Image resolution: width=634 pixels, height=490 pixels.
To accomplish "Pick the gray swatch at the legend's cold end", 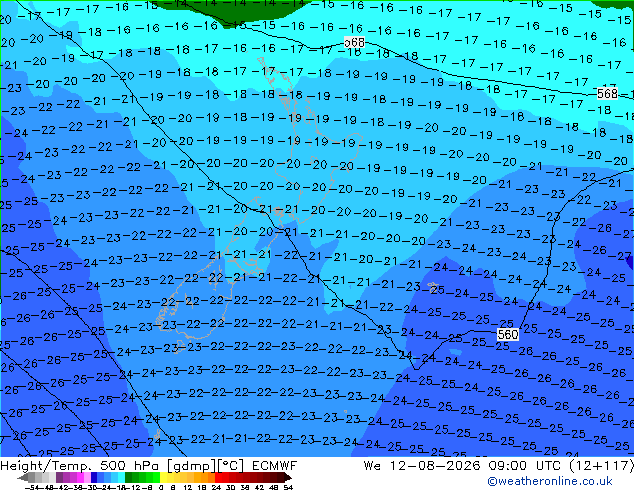I will coord(32,477).
